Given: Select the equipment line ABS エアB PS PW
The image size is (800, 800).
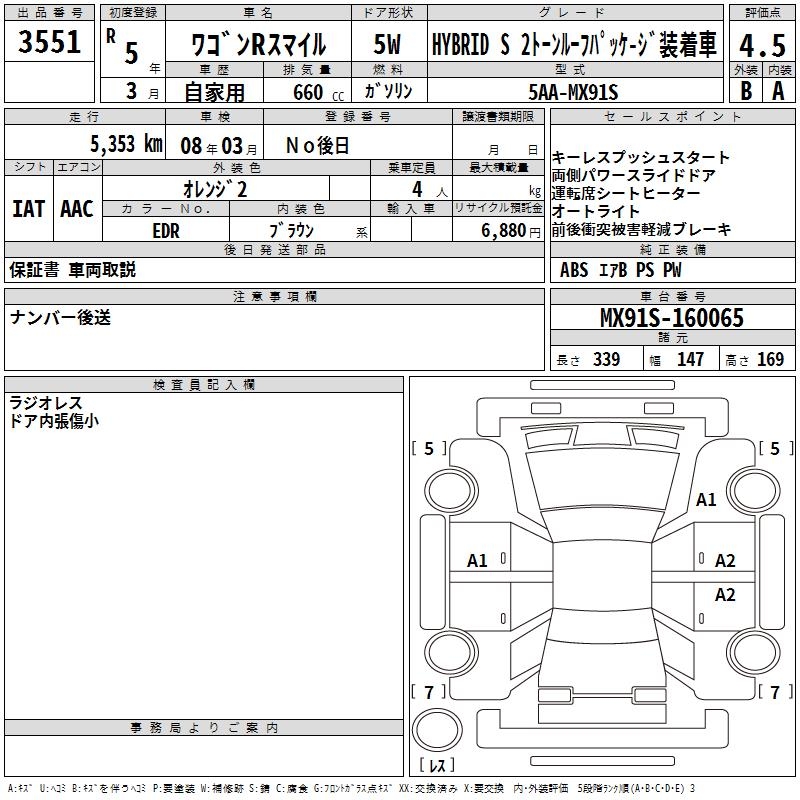Looking at the screenshot, I should pyautogui.click(x=620, y=270).
